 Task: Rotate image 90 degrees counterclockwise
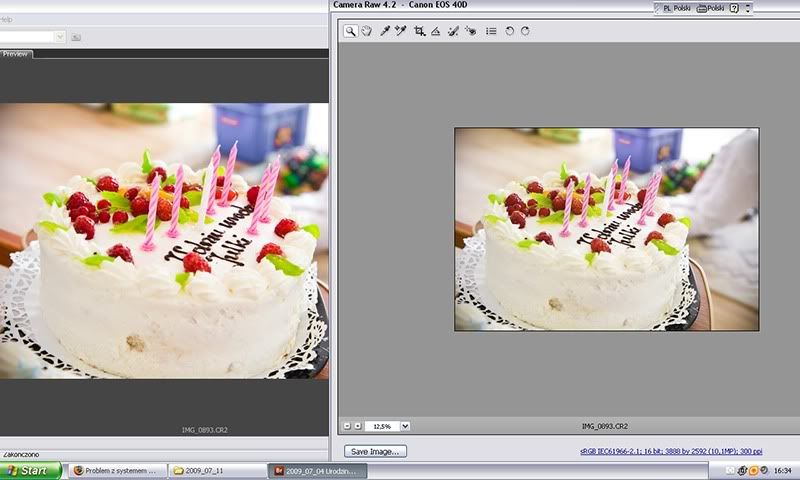click(x=509, y=31)
